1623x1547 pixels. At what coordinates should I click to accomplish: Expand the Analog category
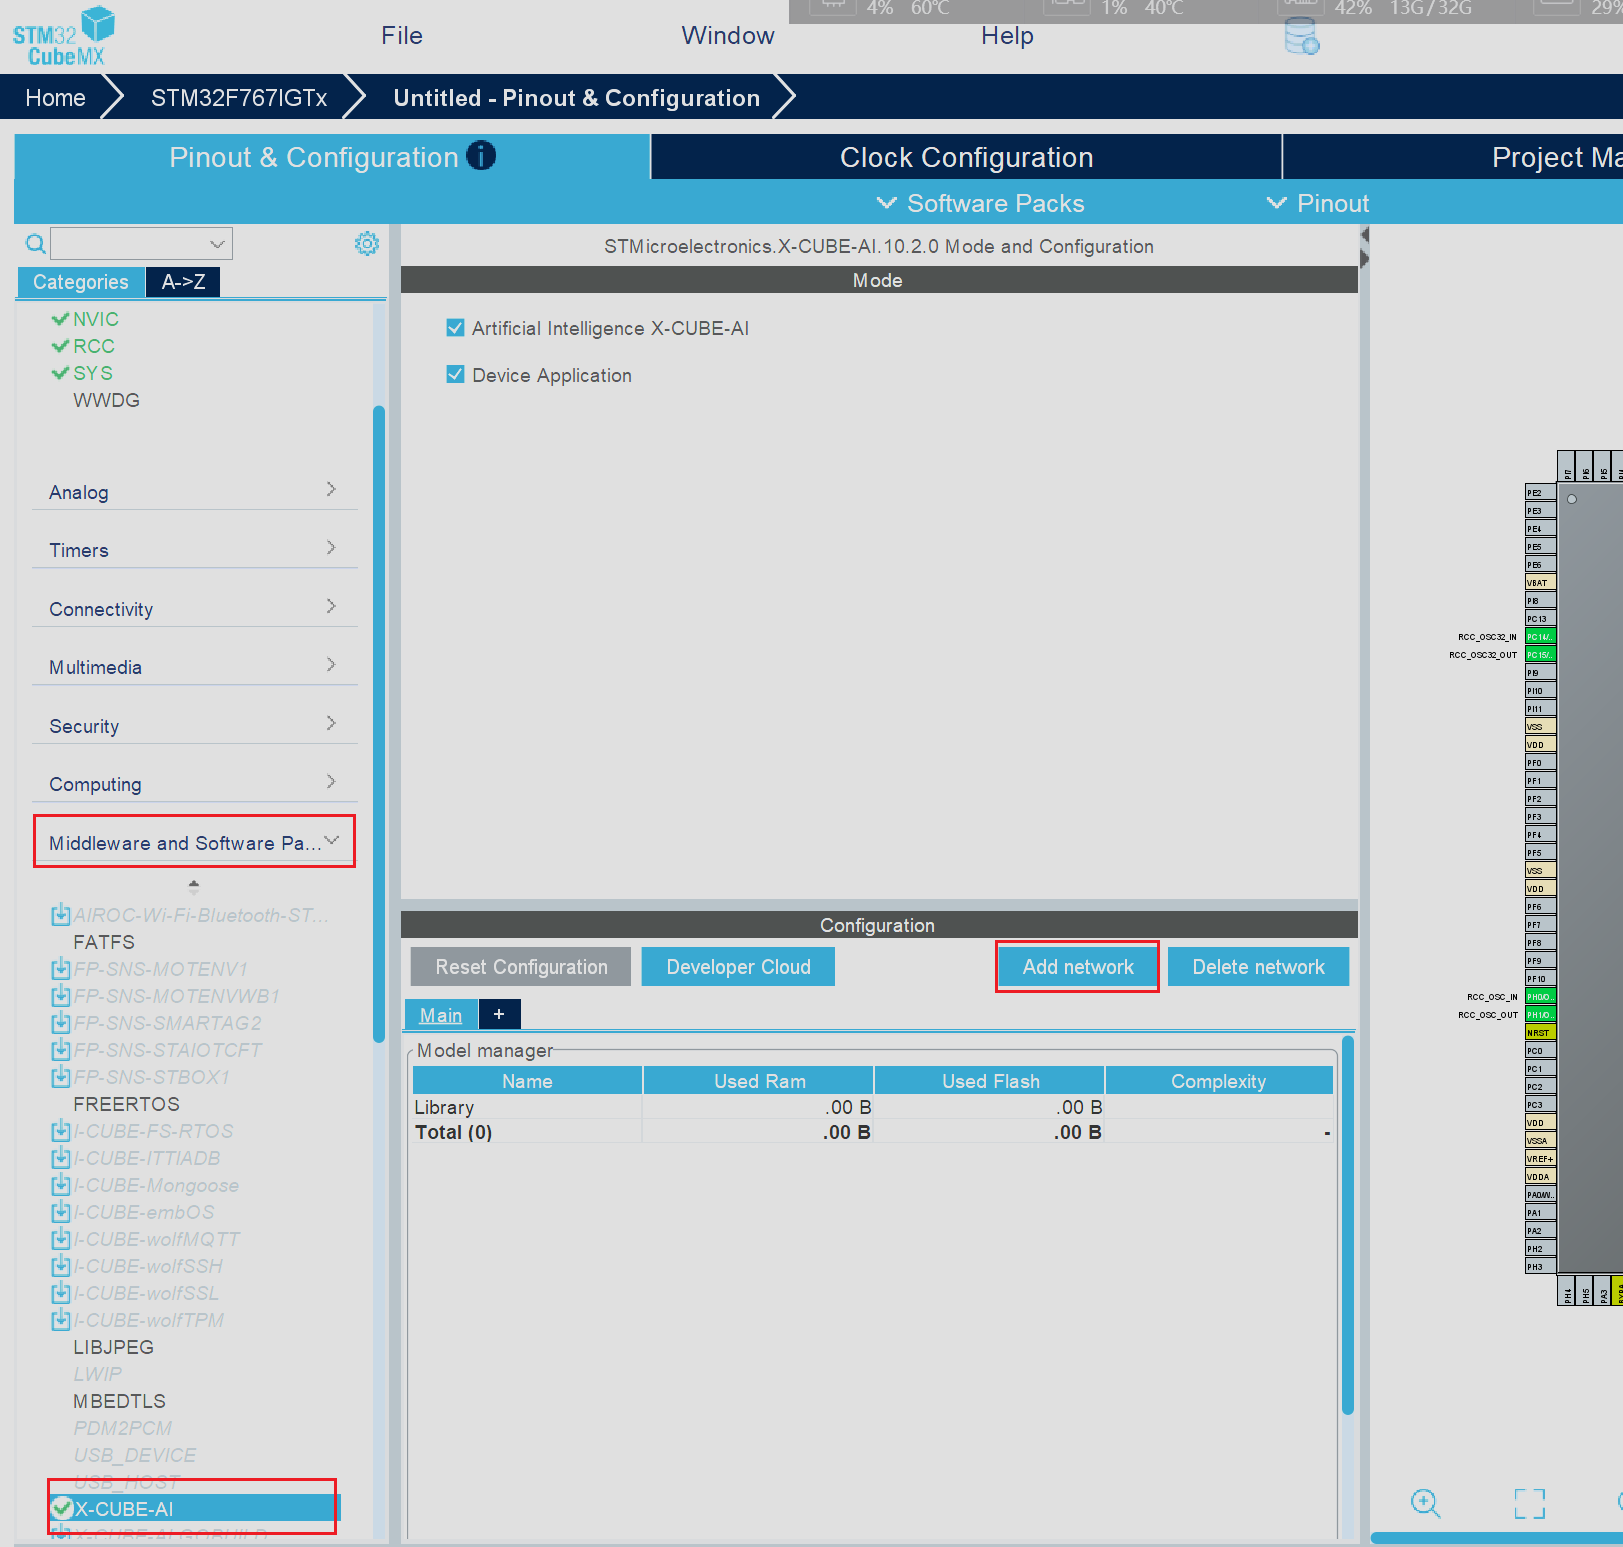(194, 491)
